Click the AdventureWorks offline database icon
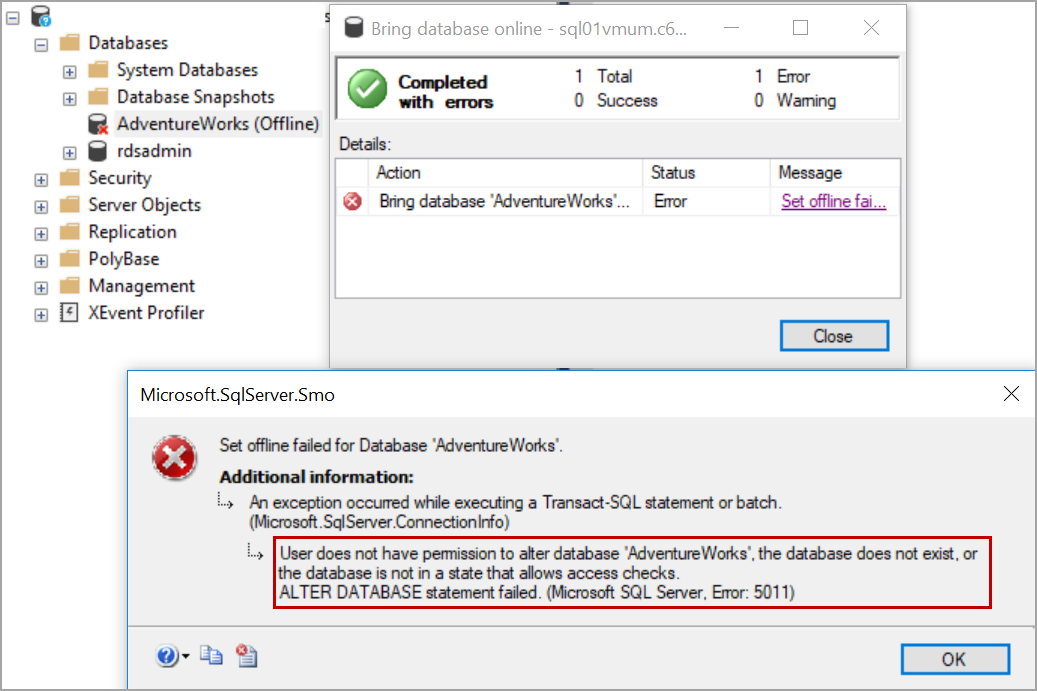The width and height of the screenshot is (1037, 691). (x=98, y=124)
